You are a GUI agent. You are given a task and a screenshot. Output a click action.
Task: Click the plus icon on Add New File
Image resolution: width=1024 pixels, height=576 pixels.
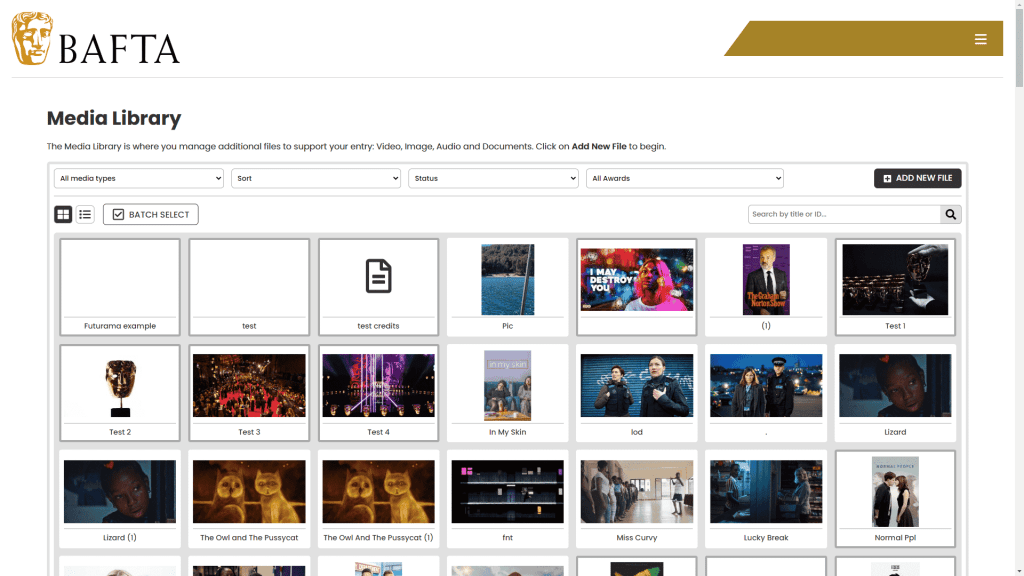887,179
